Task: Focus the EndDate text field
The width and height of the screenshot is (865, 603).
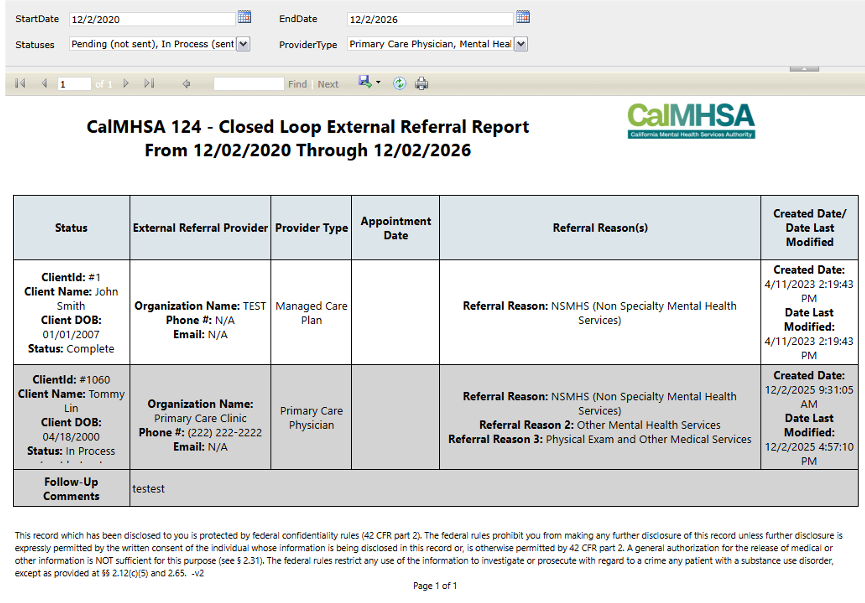Action: [429, 19]
